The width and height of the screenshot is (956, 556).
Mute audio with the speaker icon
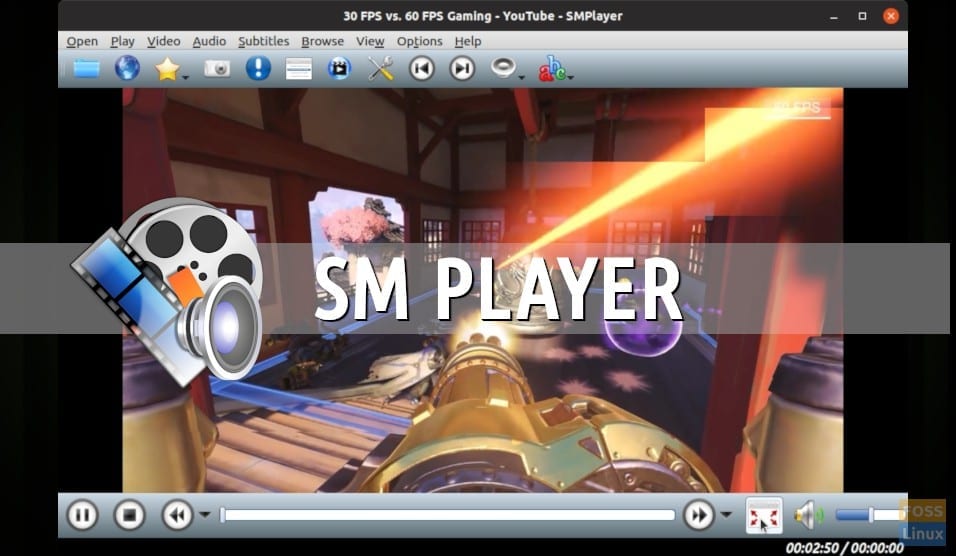pyautogui.click(x=809, y=515)
